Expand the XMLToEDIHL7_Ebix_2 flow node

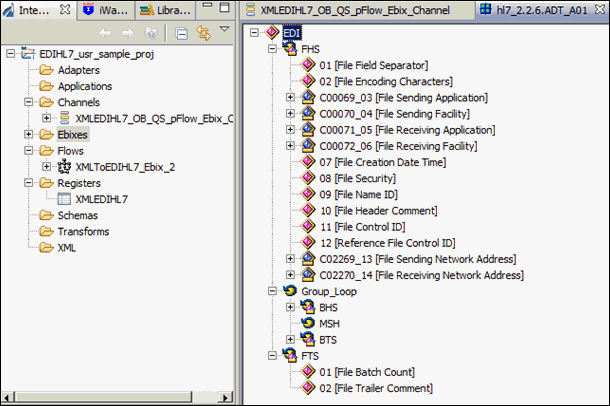(46, 166)
